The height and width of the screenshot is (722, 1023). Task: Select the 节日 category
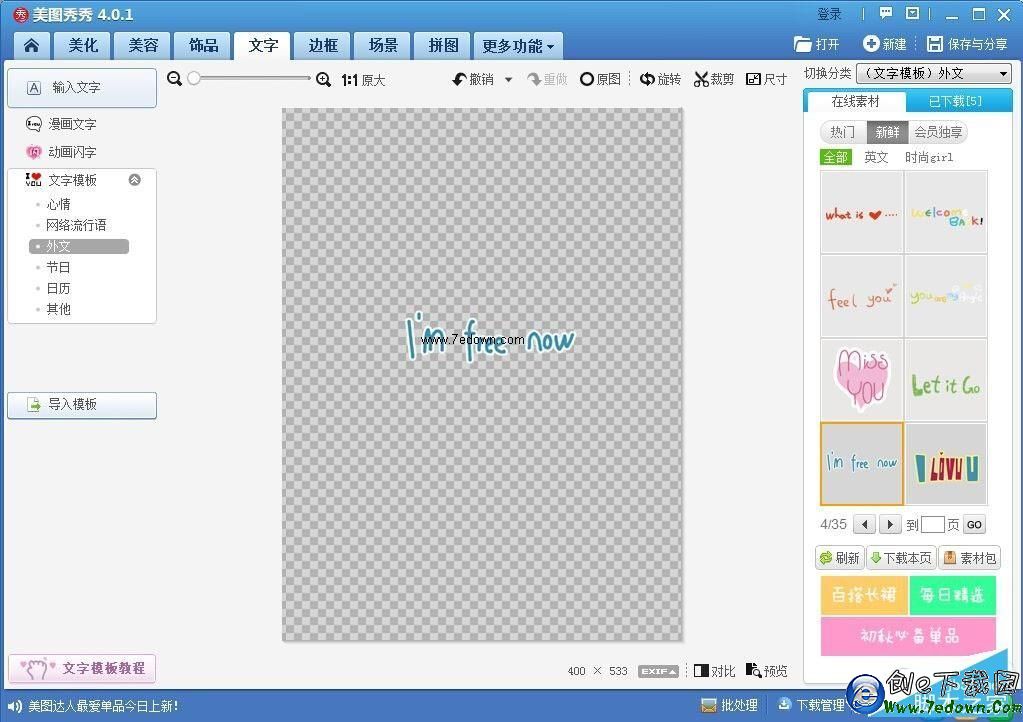tap(58, 267)
